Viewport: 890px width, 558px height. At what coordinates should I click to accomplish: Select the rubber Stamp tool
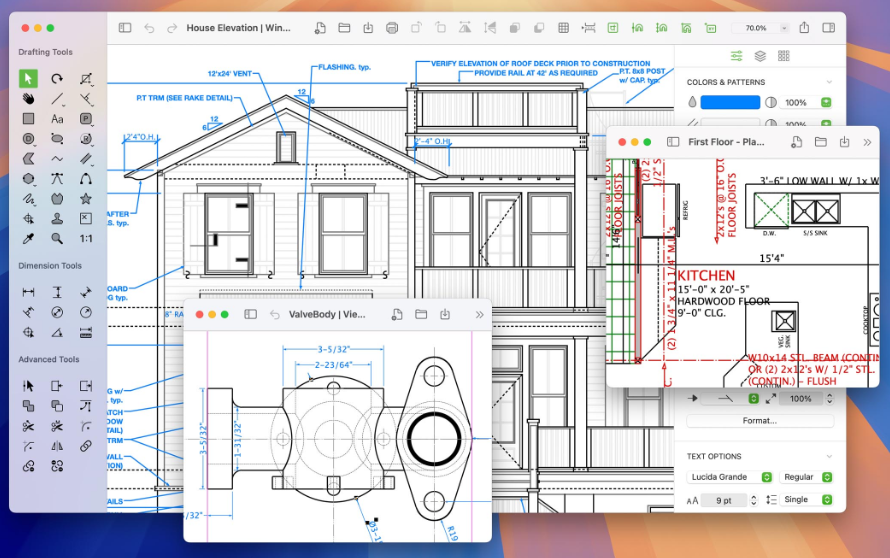click(x=57, y=219)
